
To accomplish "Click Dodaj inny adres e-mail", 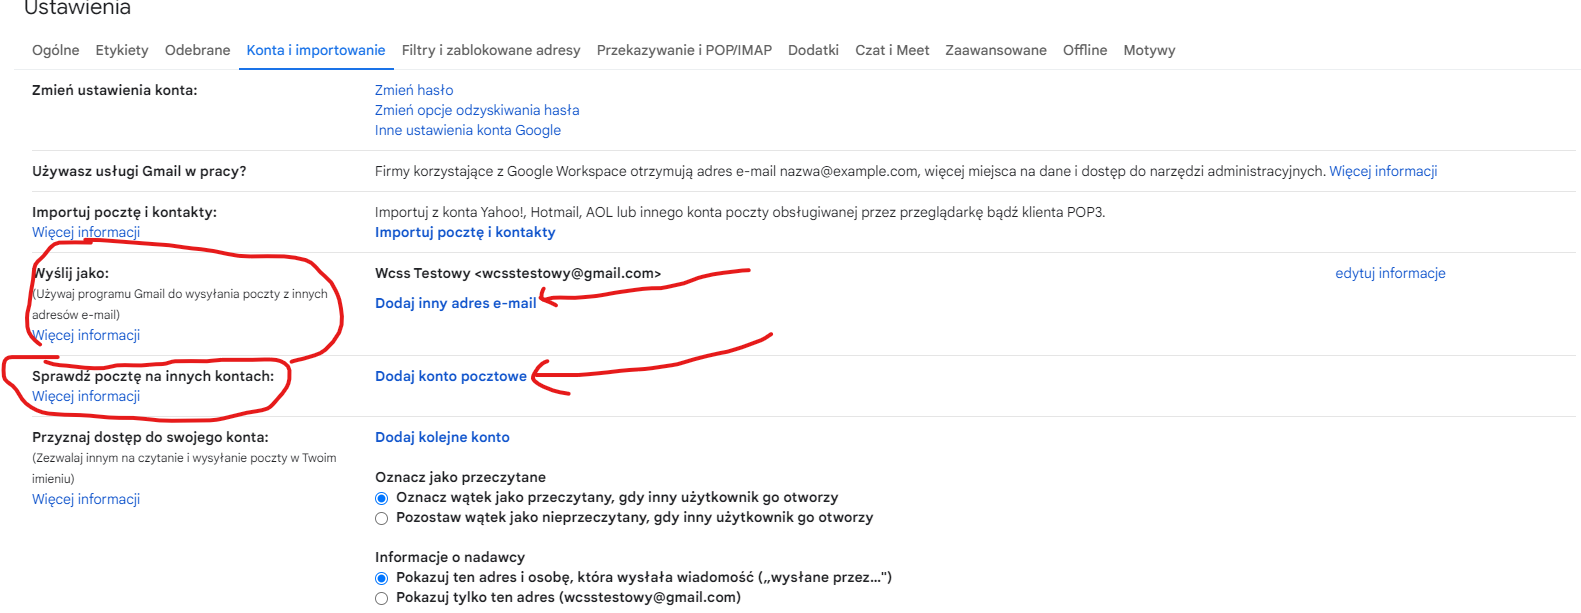I will (x=455, y=303).
